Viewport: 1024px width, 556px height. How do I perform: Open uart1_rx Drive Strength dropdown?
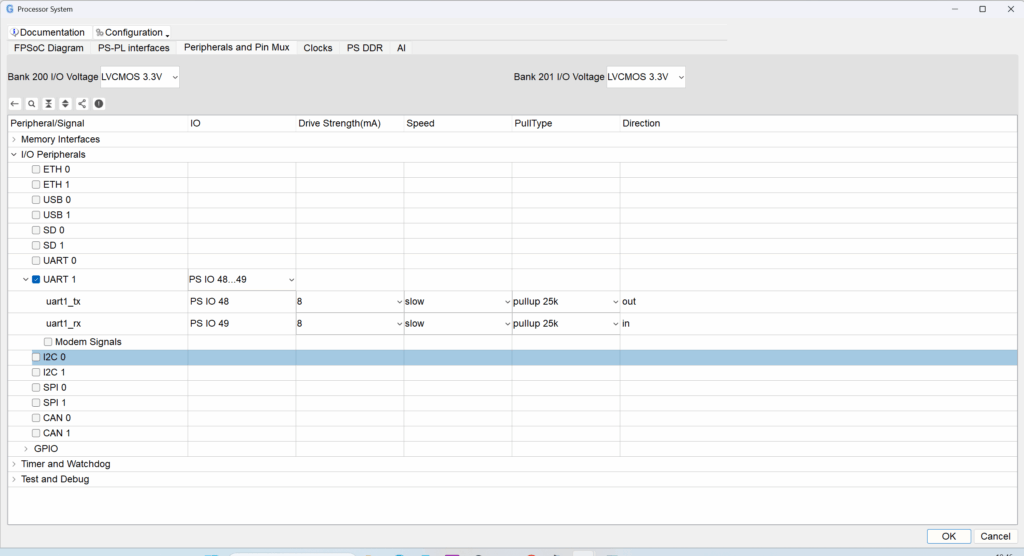tap(349, 323)
